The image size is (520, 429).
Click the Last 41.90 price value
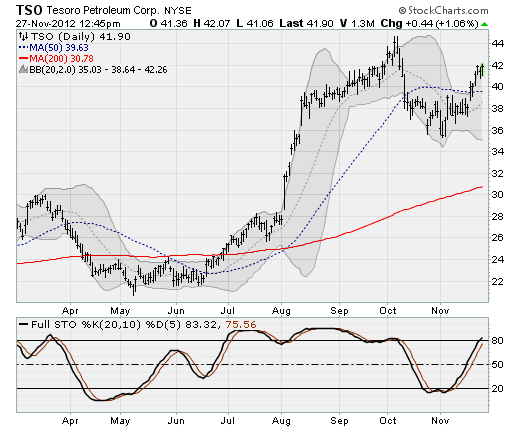[x=306, y=24]
